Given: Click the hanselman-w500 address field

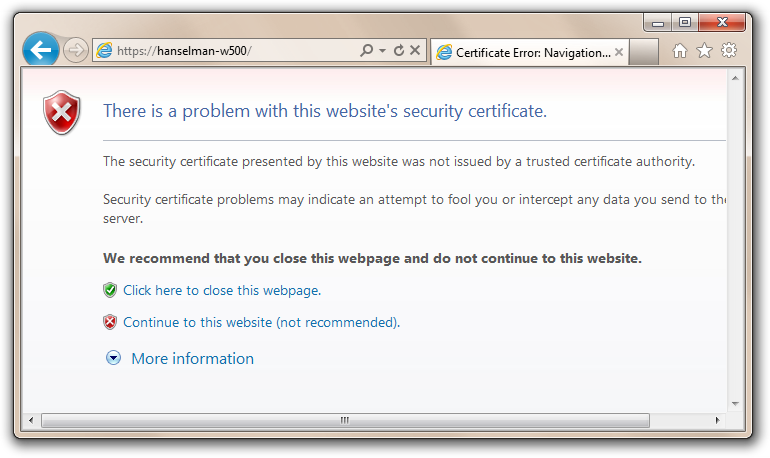Looking at the screenshot, I should coord(230,50).
